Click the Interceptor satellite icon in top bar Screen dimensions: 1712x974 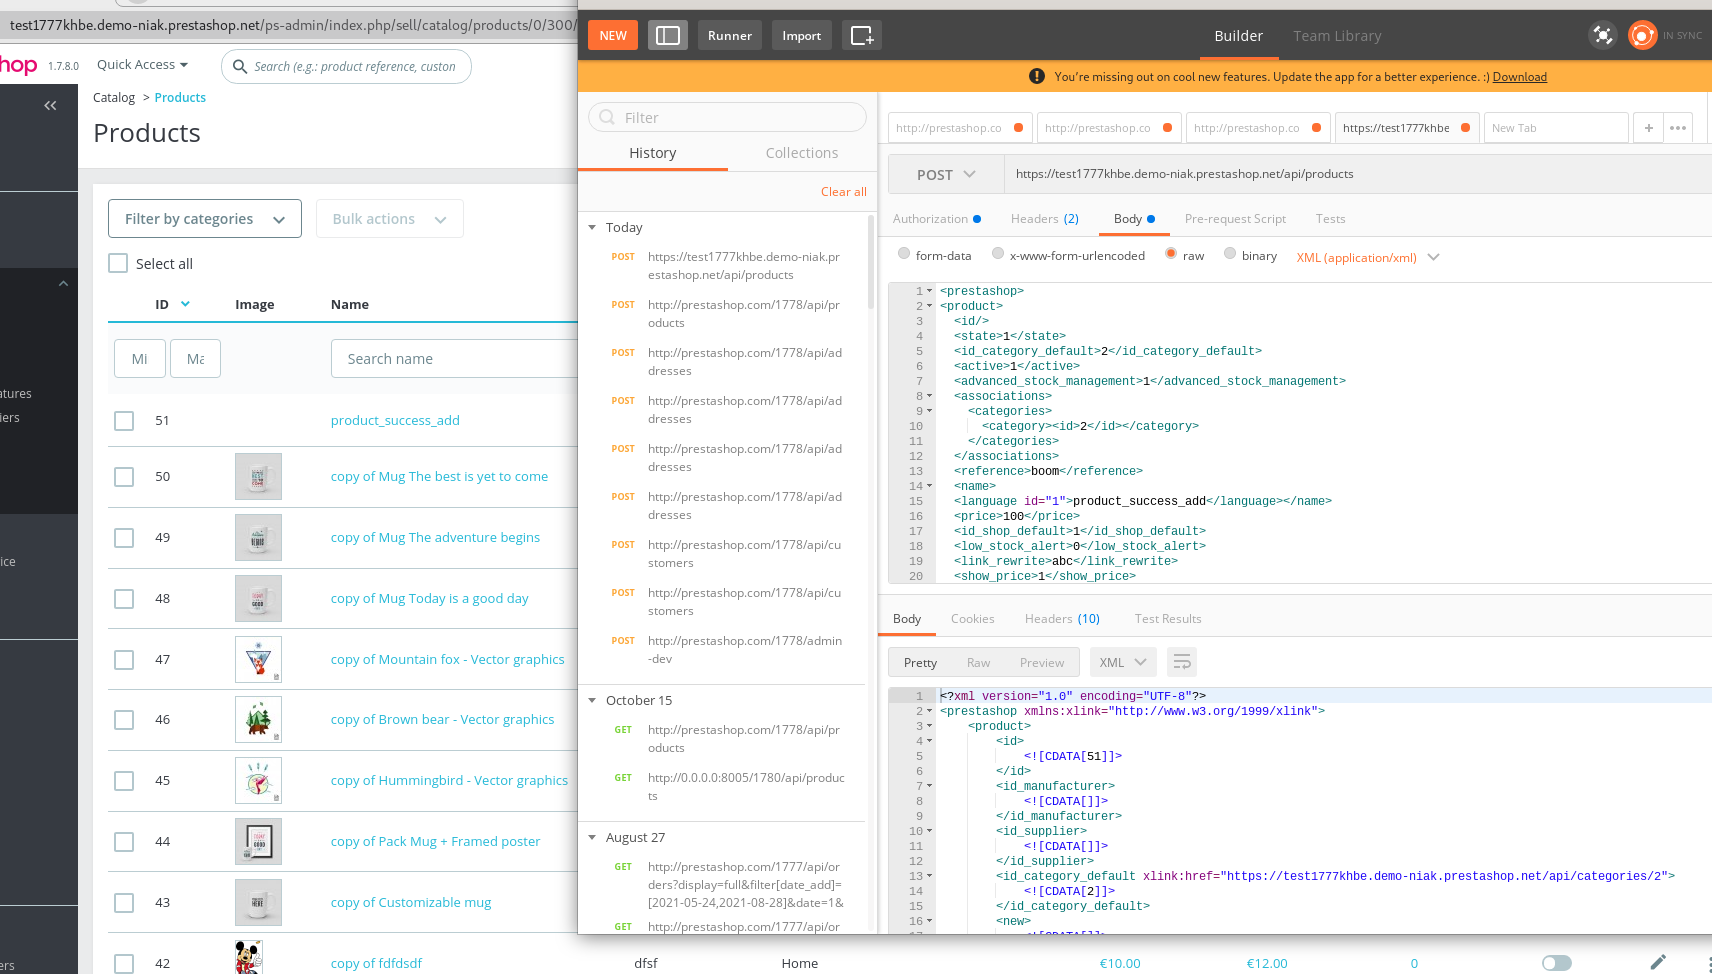[1603, 35]
